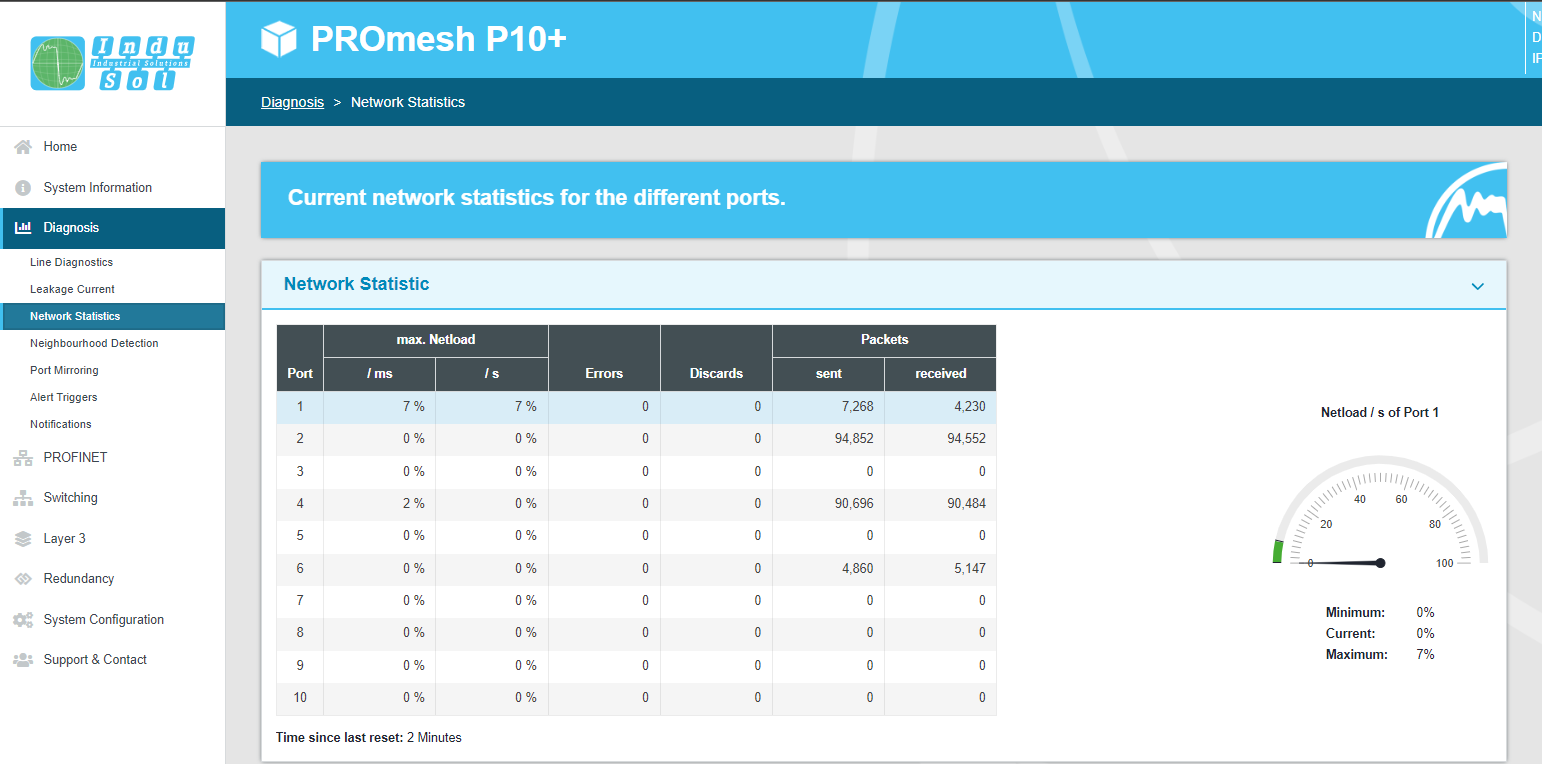Open Neighbourhood Detection submenu
This screenshot has width=1542, height=764.
click(x=112, y=343)
